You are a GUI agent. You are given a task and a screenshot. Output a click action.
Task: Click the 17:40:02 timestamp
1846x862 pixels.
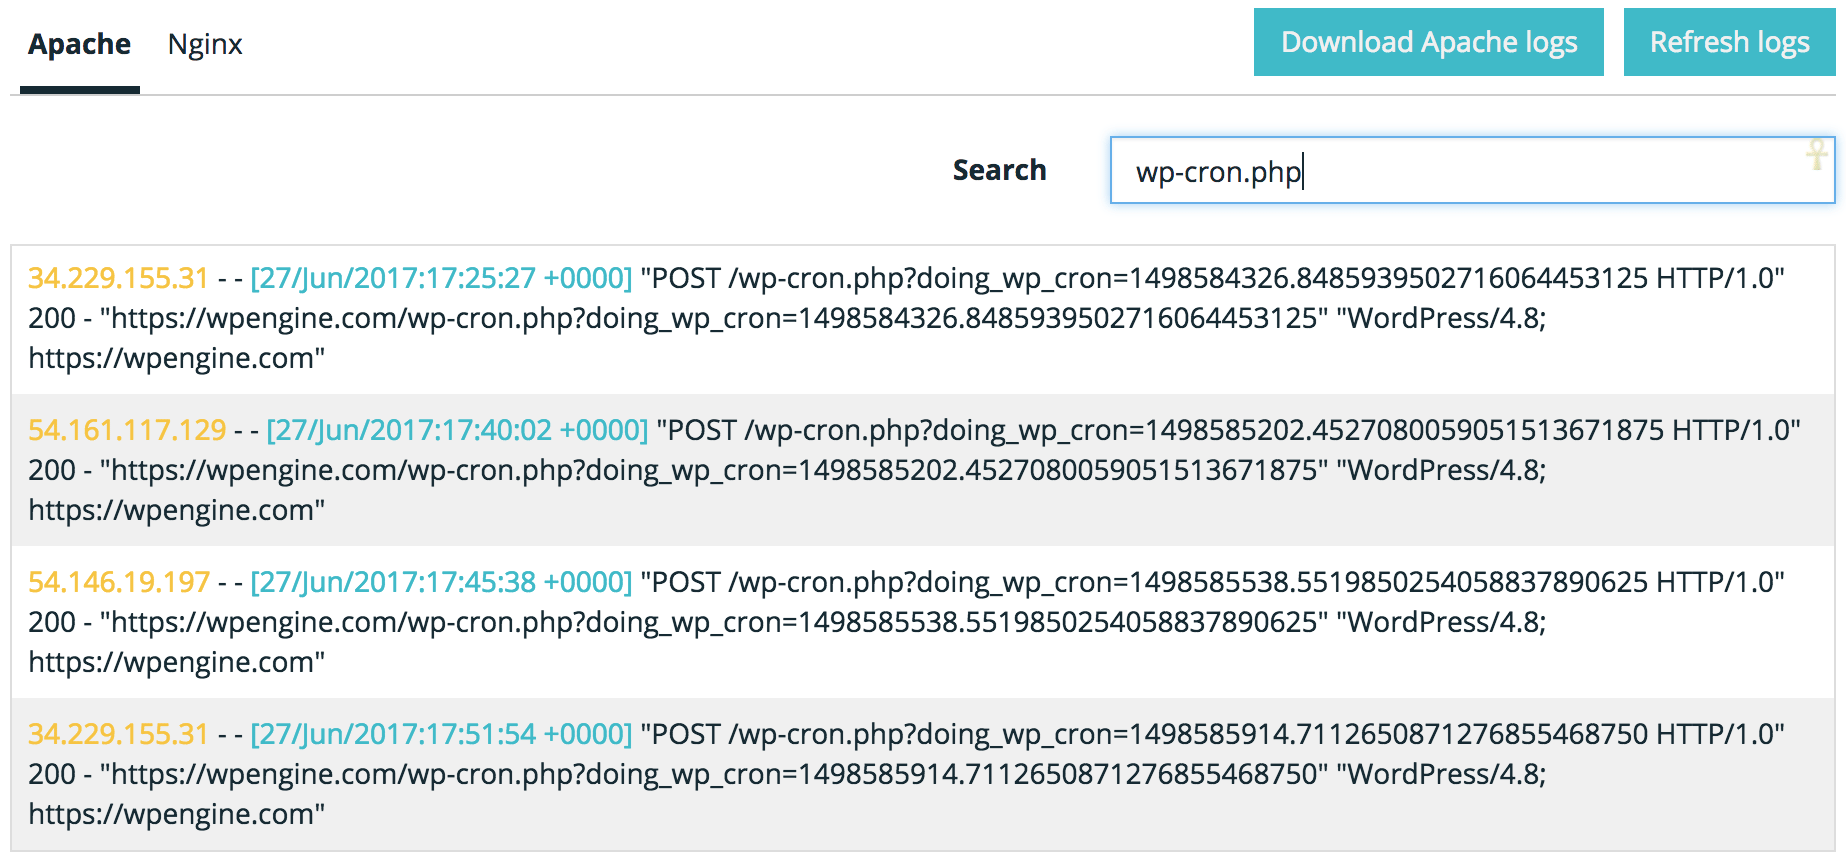[457, 430]
